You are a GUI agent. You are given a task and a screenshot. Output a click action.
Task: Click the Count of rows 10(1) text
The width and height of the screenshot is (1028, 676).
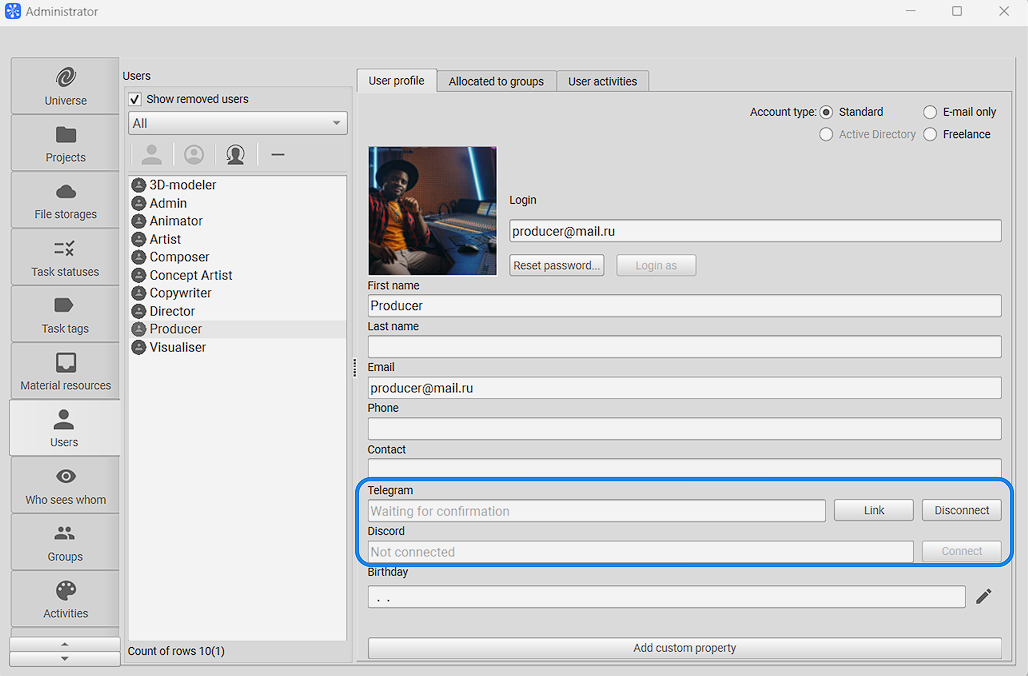coord(176,651)
